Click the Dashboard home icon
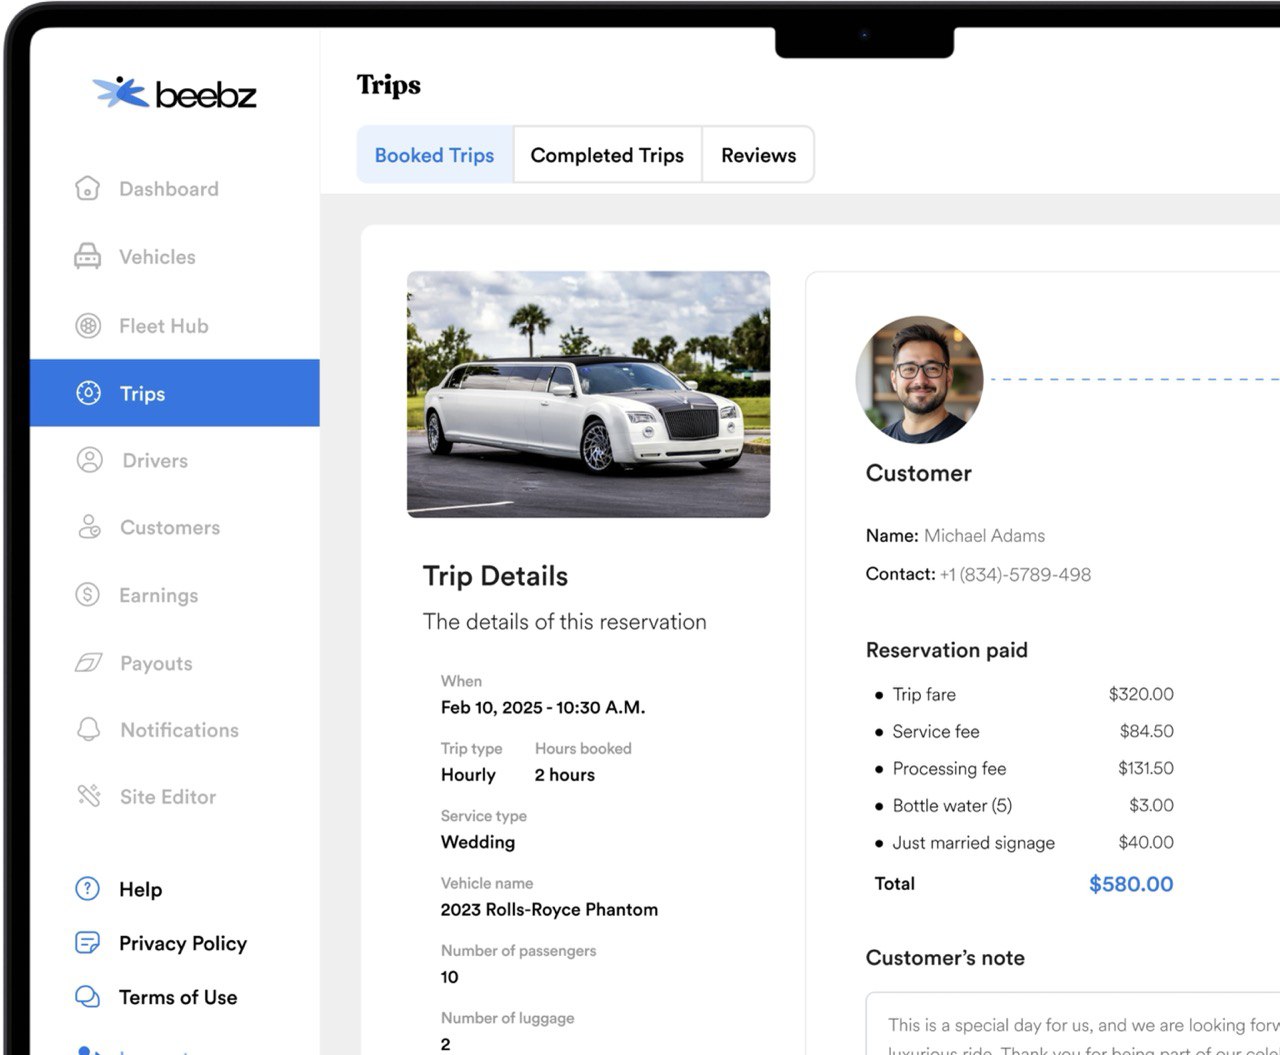 pyautogui.click(x=88, y=188)
